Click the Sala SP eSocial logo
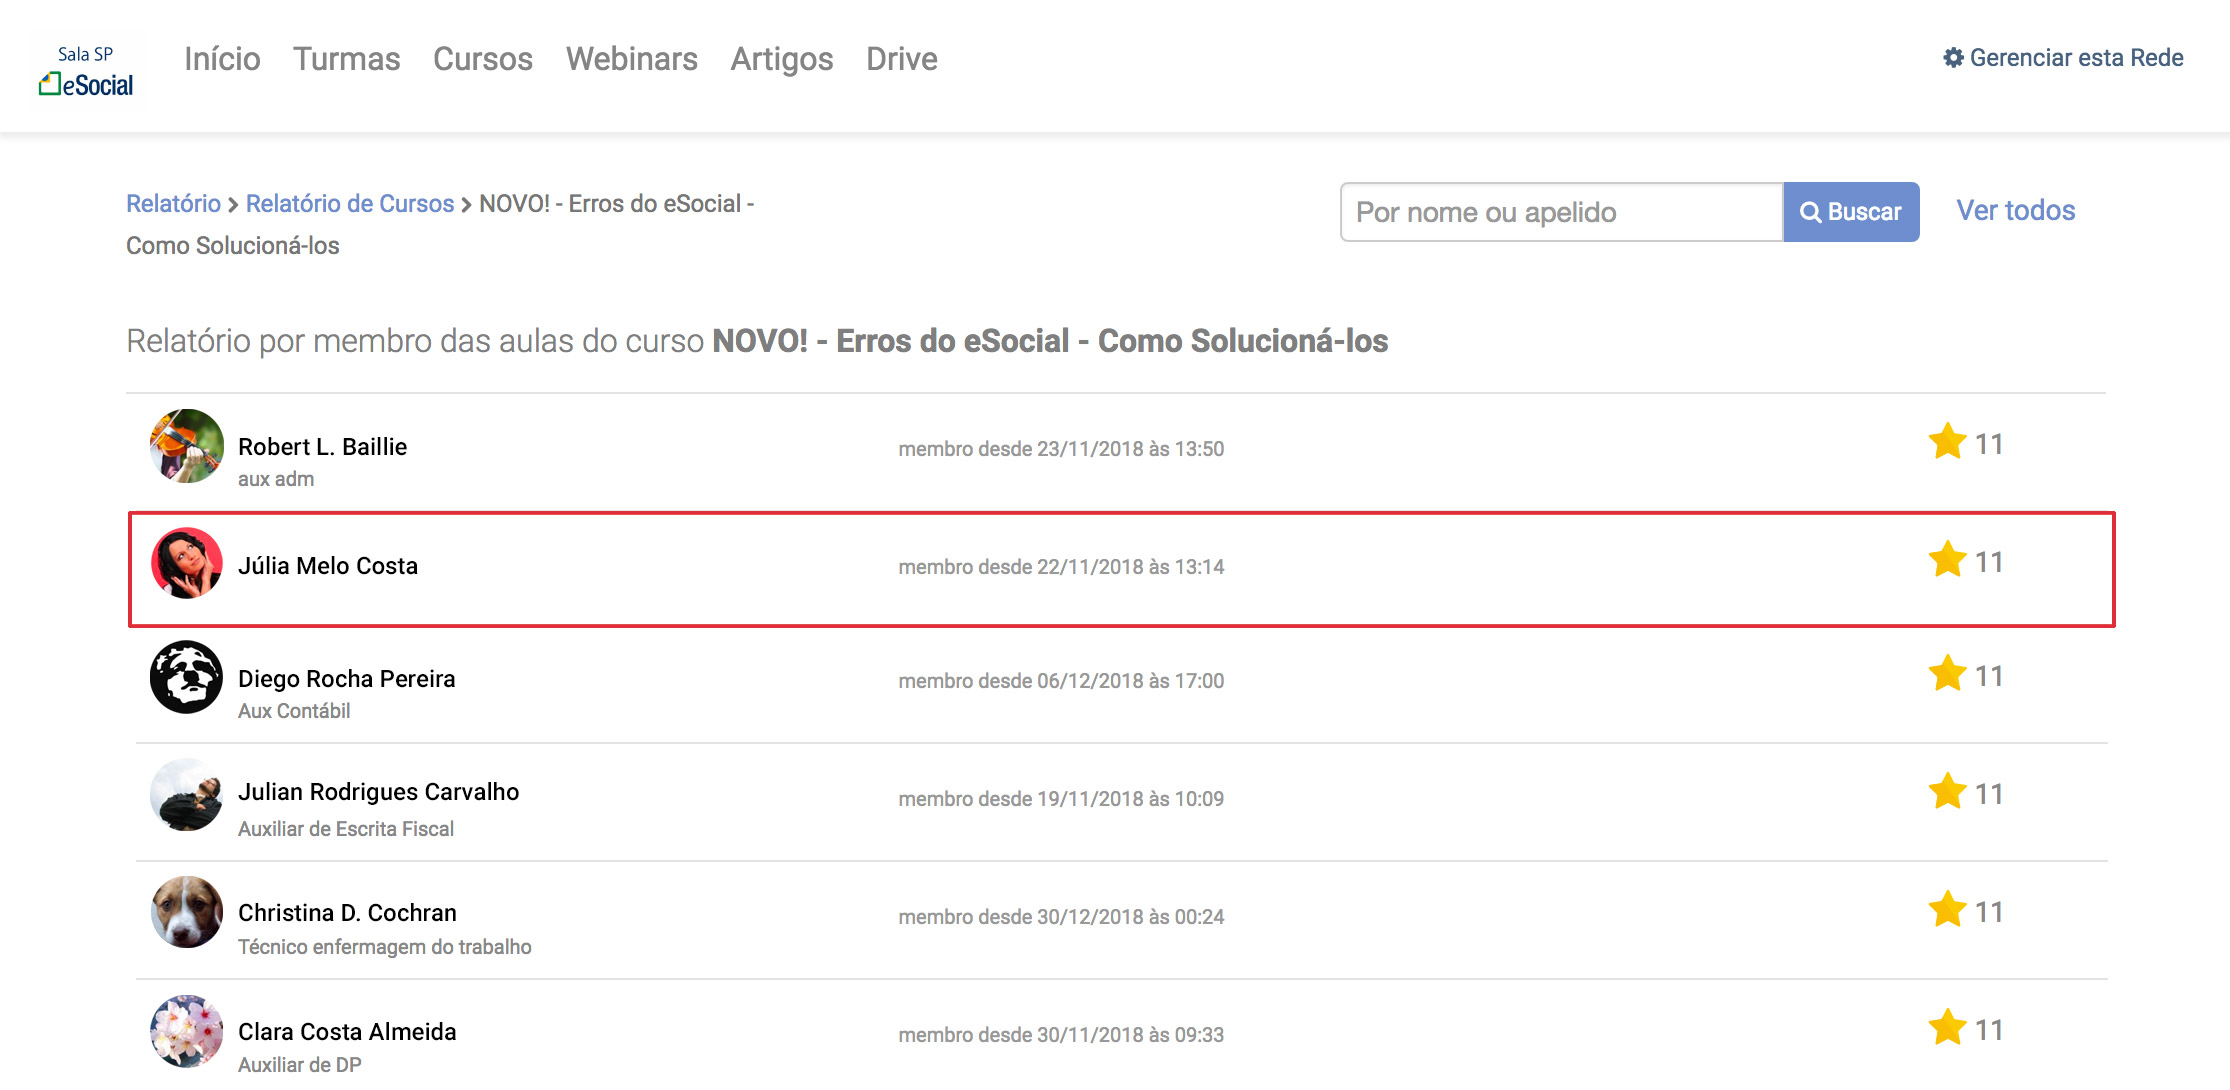This screenshot has height=1090, width=2230. click(86, 71)
